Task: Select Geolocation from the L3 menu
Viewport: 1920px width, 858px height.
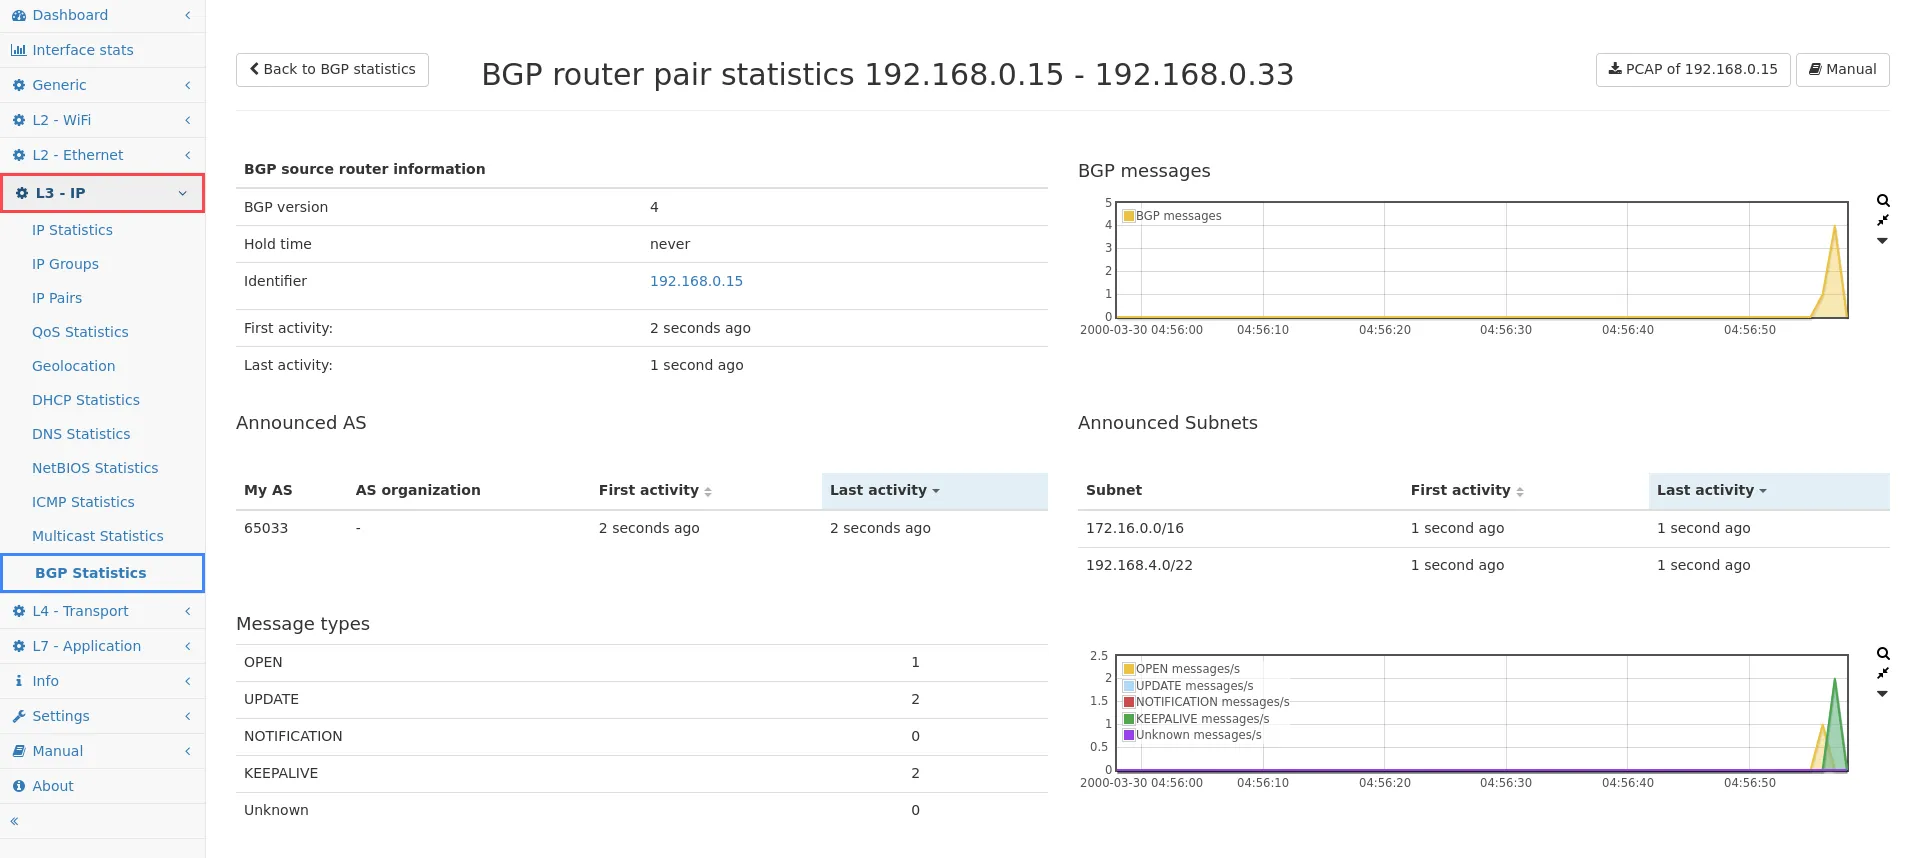Action: click(x=73, y=366)
